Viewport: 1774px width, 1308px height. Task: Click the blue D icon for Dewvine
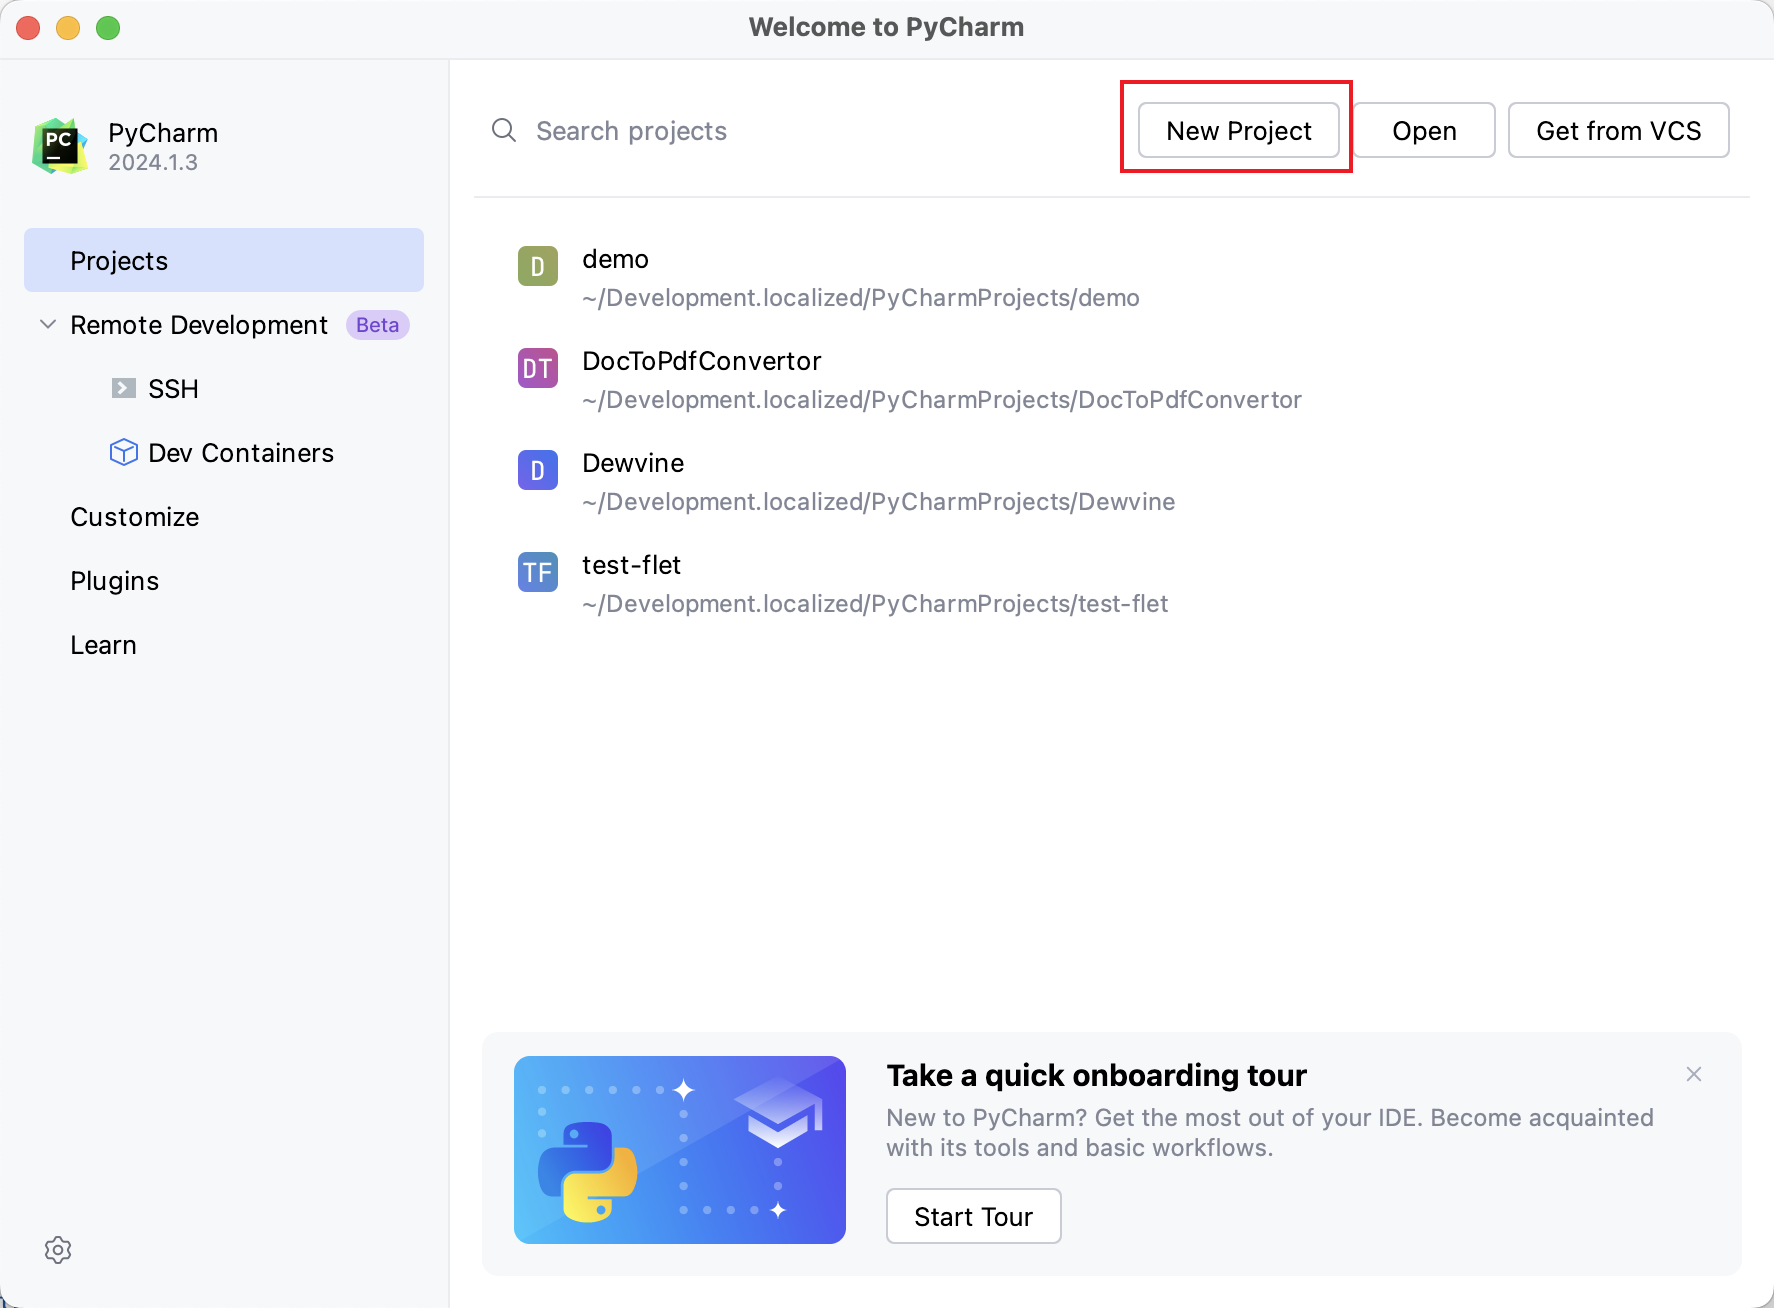pos(538,470)
